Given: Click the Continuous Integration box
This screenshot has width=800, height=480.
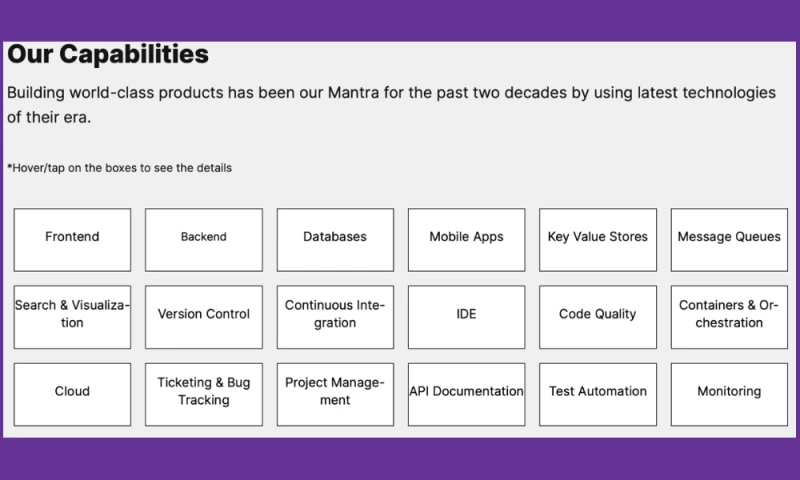Looking at the screenshot, I should (335, 315).
